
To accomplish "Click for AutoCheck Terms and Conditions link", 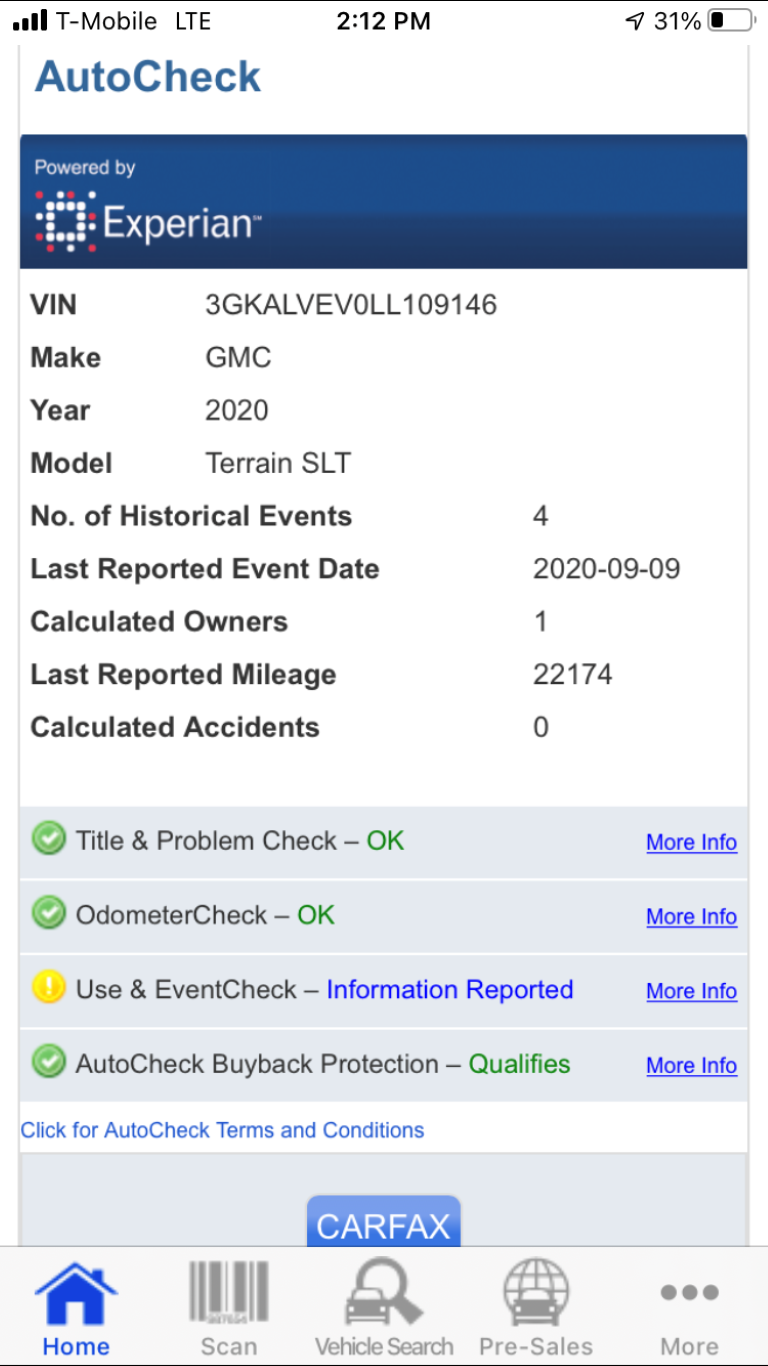I will [222, 1130].
